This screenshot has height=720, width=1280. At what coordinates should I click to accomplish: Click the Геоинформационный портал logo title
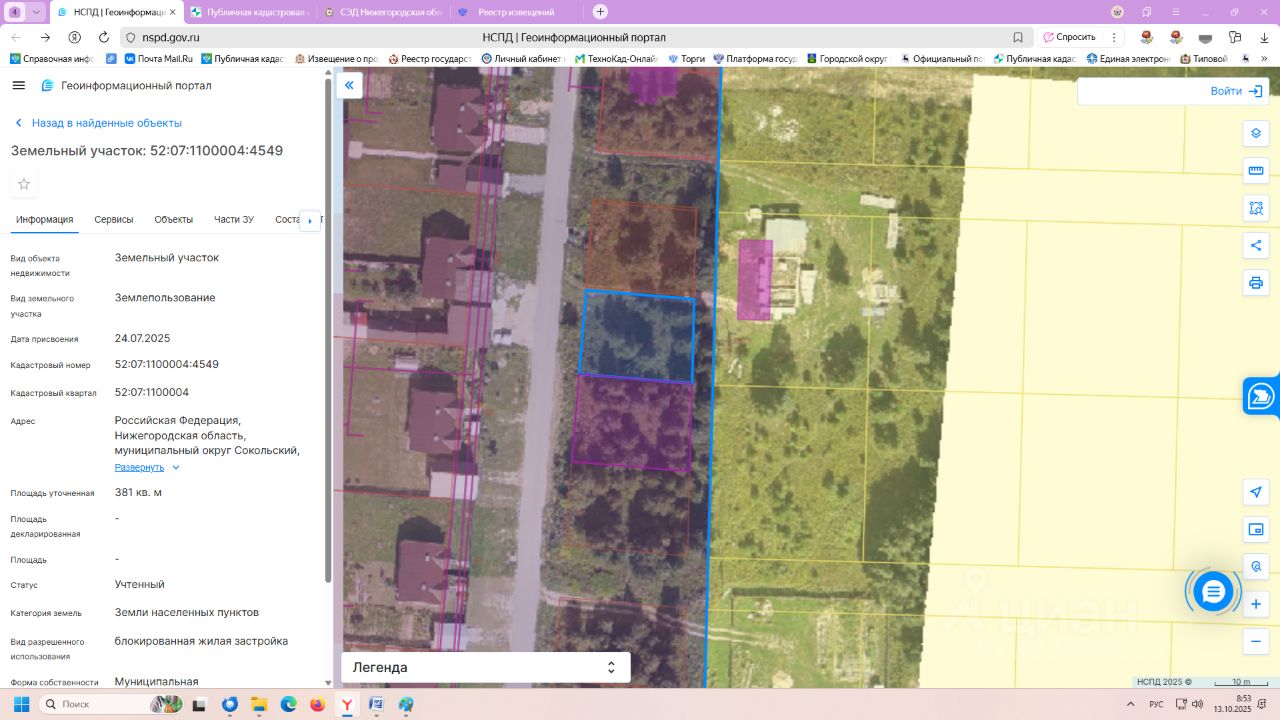126,86
